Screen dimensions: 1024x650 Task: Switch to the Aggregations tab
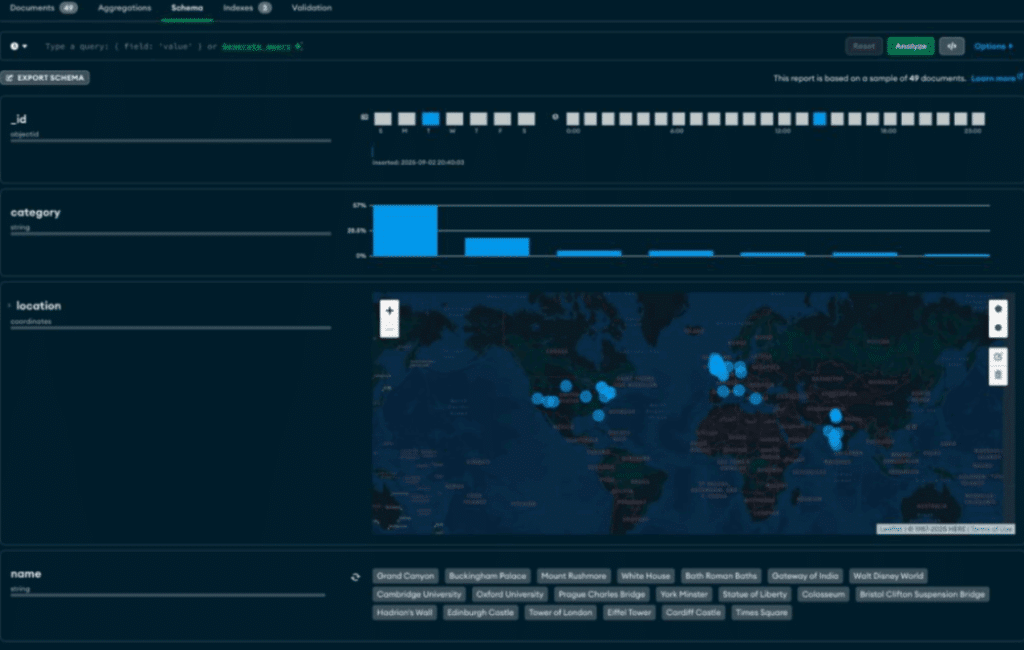click(124, 8)
